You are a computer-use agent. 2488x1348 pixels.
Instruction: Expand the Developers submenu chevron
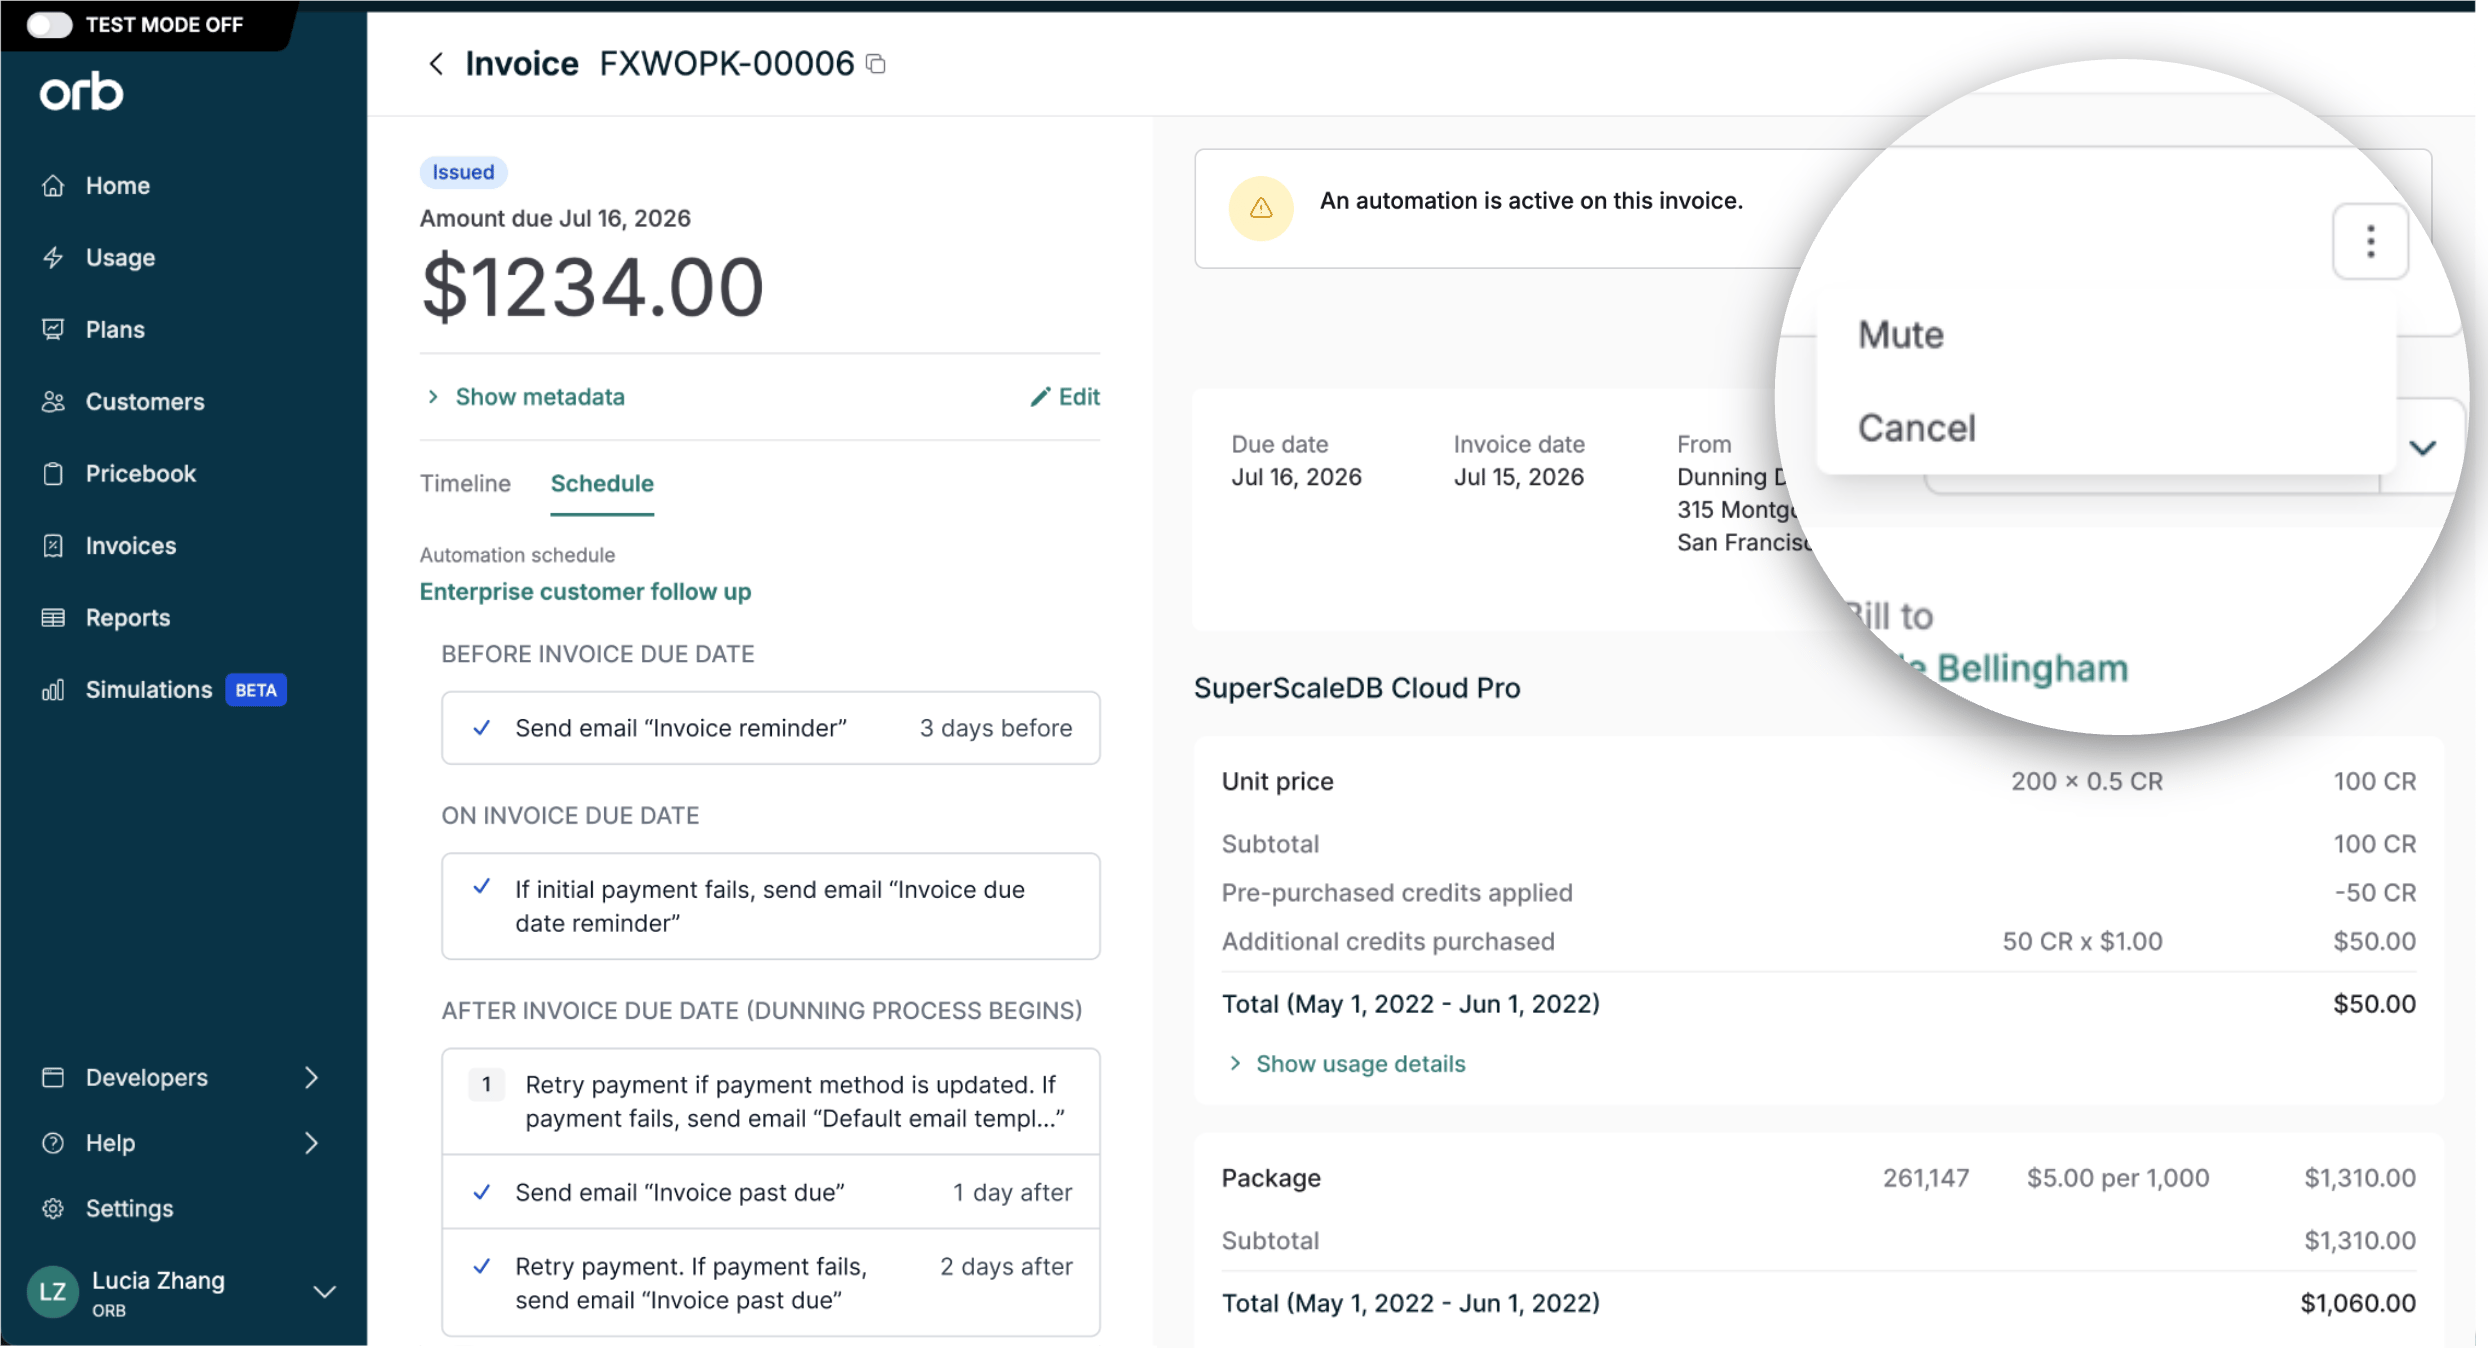311,1077
